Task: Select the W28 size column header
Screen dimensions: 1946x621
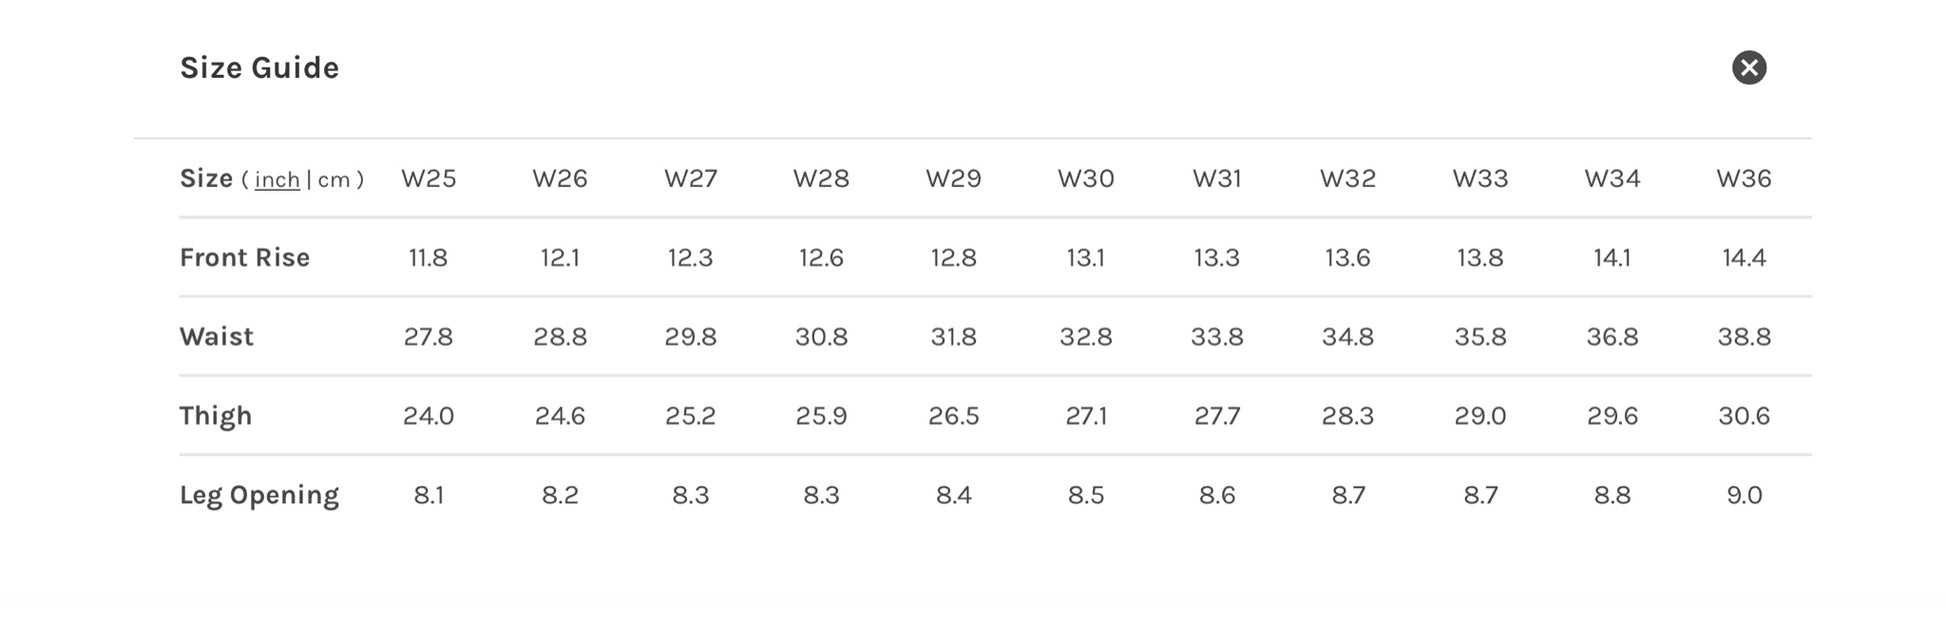Action: click(821, 179)
